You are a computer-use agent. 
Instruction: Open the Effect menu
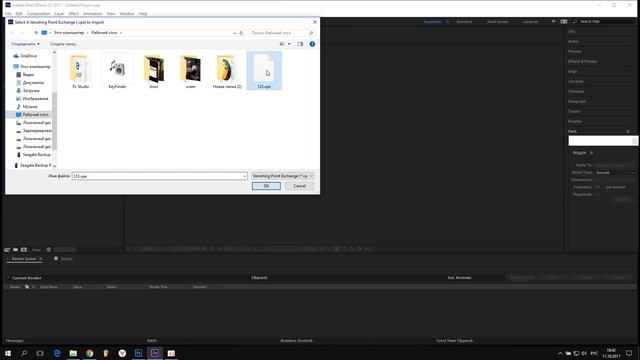click(x=73, y=14)
